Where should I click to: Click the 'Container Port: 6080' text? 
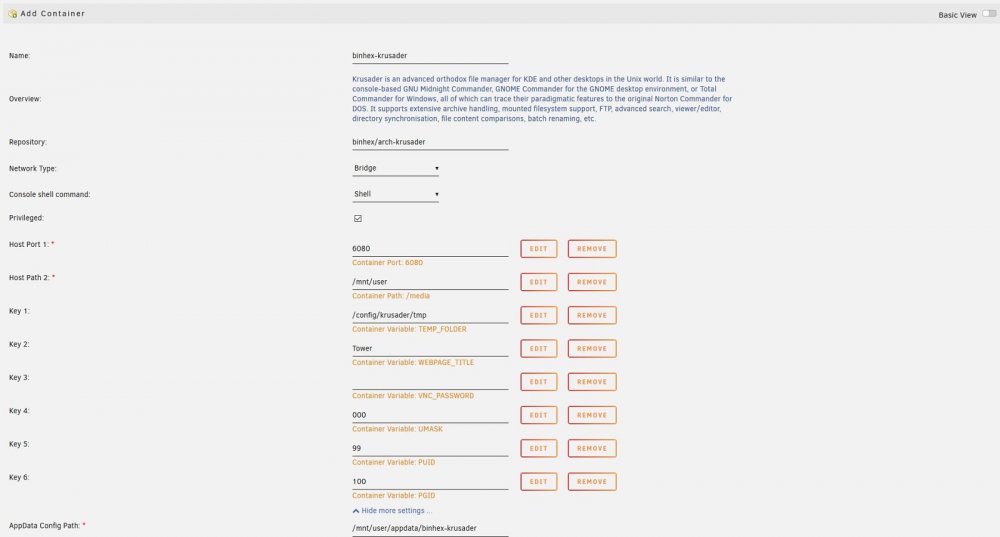click(387, 263)
